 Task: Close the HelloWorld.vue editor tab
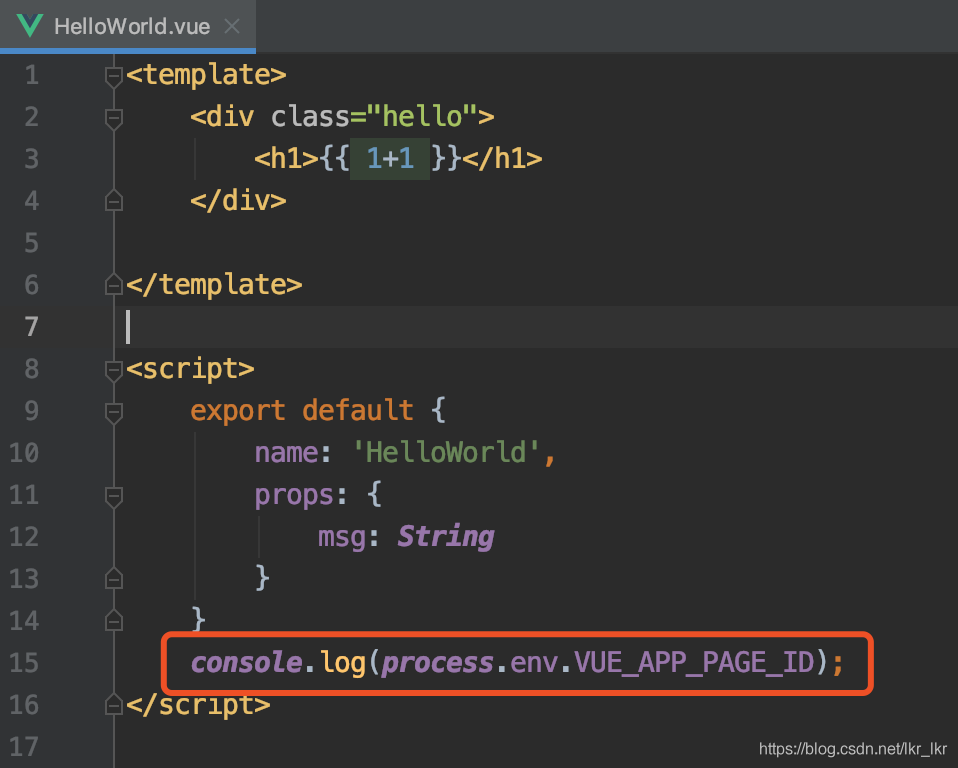232,26
